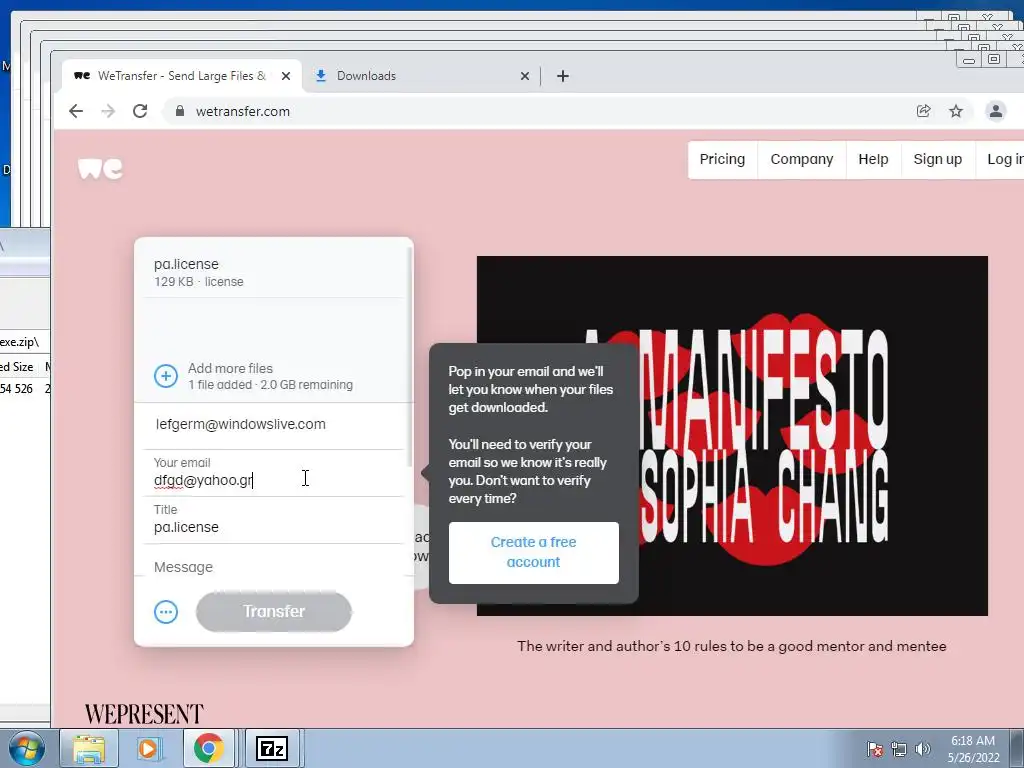Open Action Center flag in system tray
Viewport: 1024px width, 768px height.
[x=874, y=748]
